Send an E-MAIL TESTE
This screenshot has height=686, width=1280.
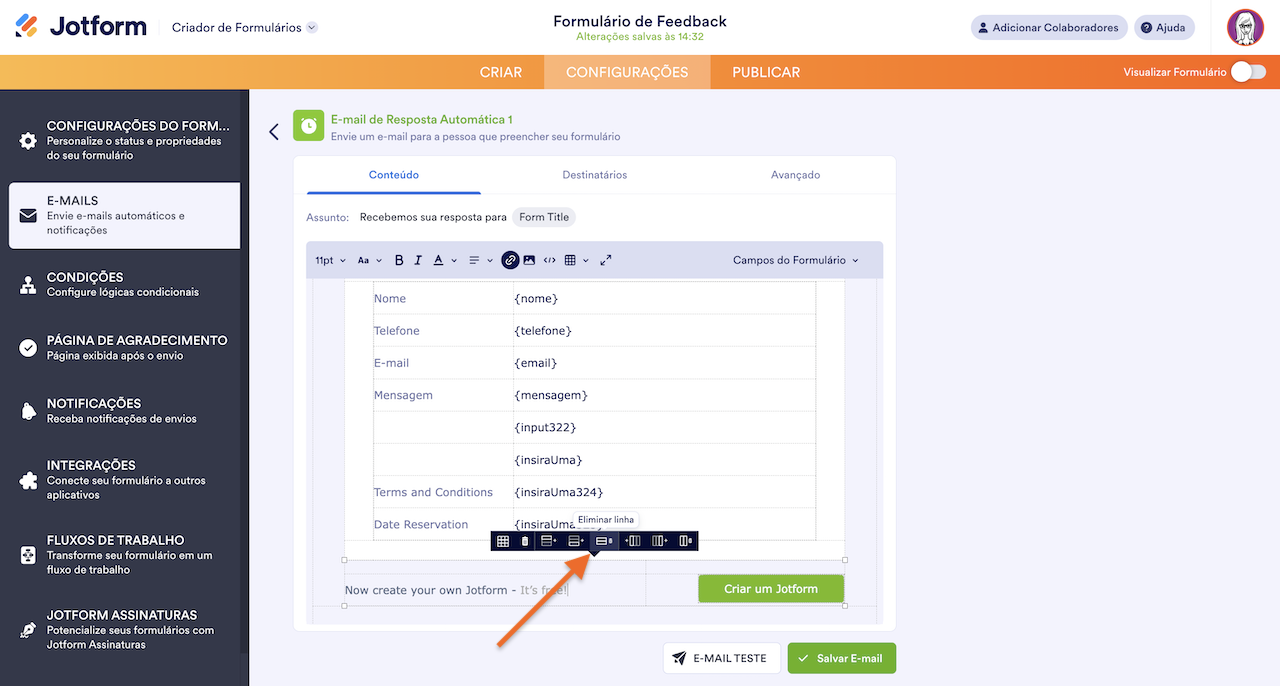722,658
